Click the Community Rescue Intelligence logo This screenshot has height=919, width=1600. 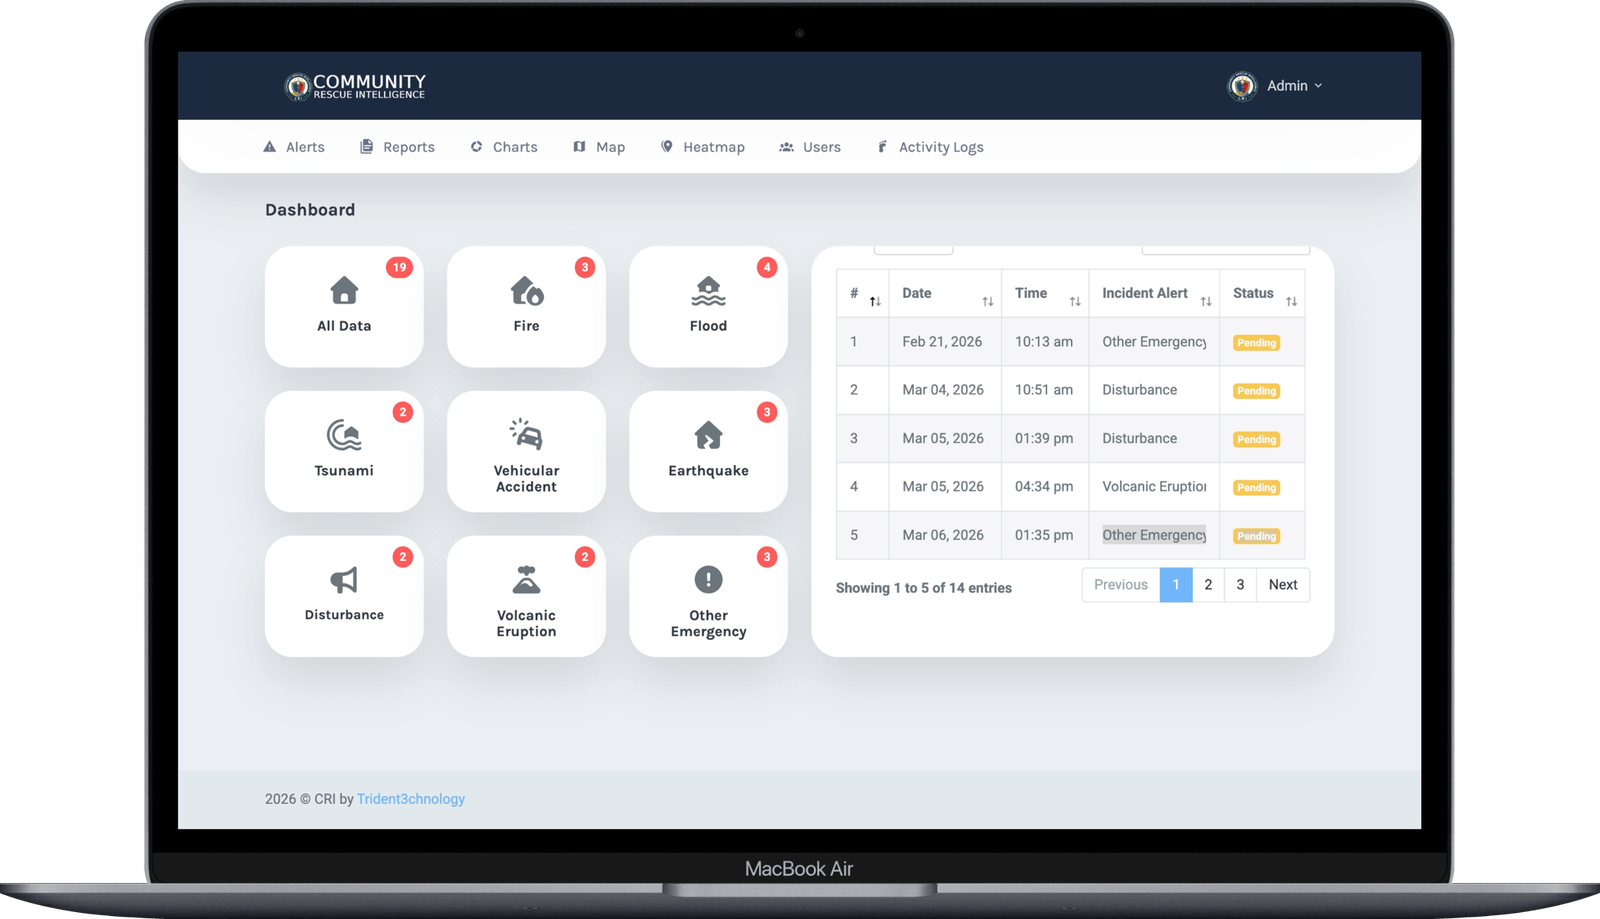355,86
